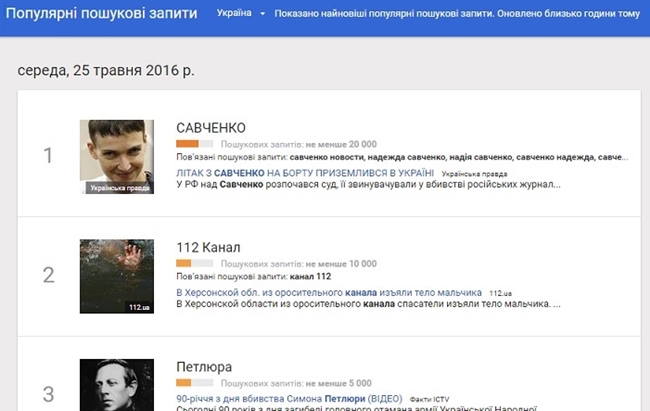Open the Петлюра trending search title
This screenshot has width=650, height=411.
click(x=204, y=367)
